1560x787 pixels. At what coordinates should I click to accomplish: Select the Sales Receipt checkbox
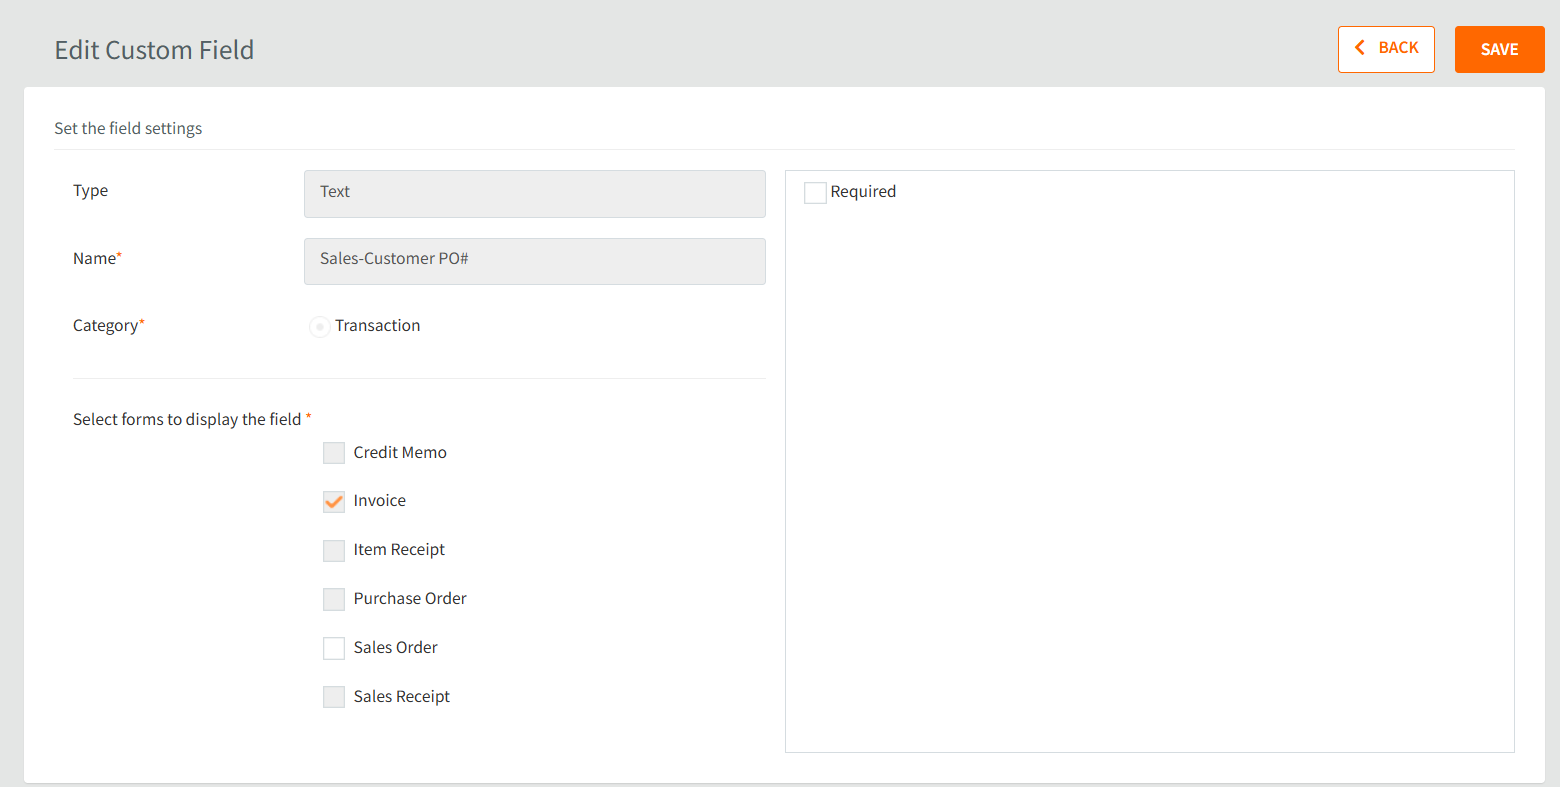click(x=334, y=697)
